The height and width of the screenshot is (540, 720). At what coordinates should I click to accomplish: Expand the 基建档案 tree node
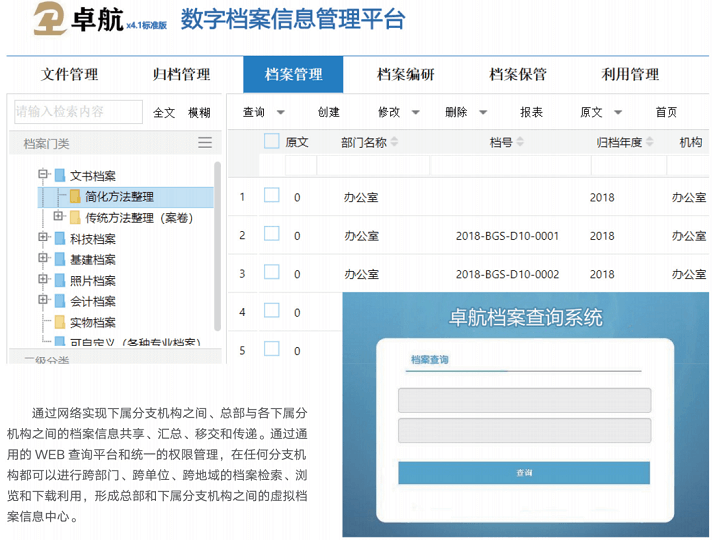(x=43, y=258)
